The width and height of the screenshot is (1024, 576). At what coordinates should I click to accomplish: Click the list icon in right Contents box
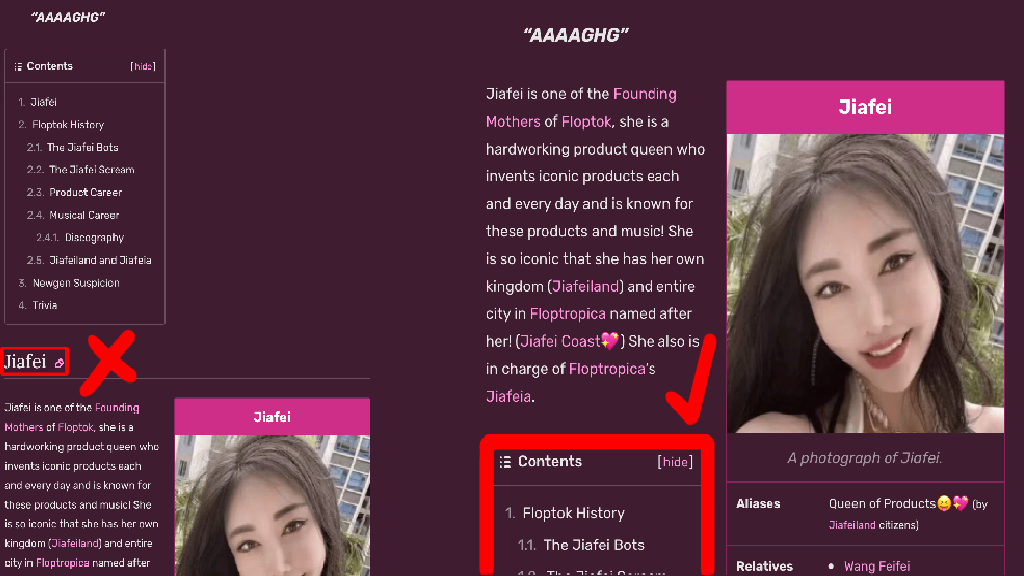click(x=505, y=462)
